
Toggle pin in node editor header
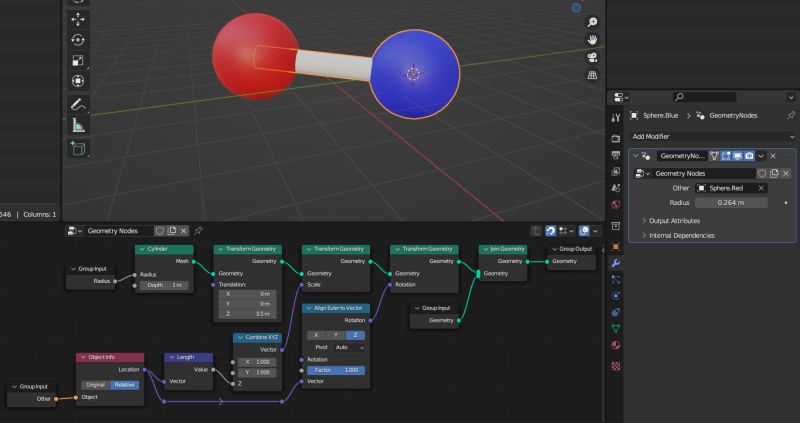pos(198,231)
